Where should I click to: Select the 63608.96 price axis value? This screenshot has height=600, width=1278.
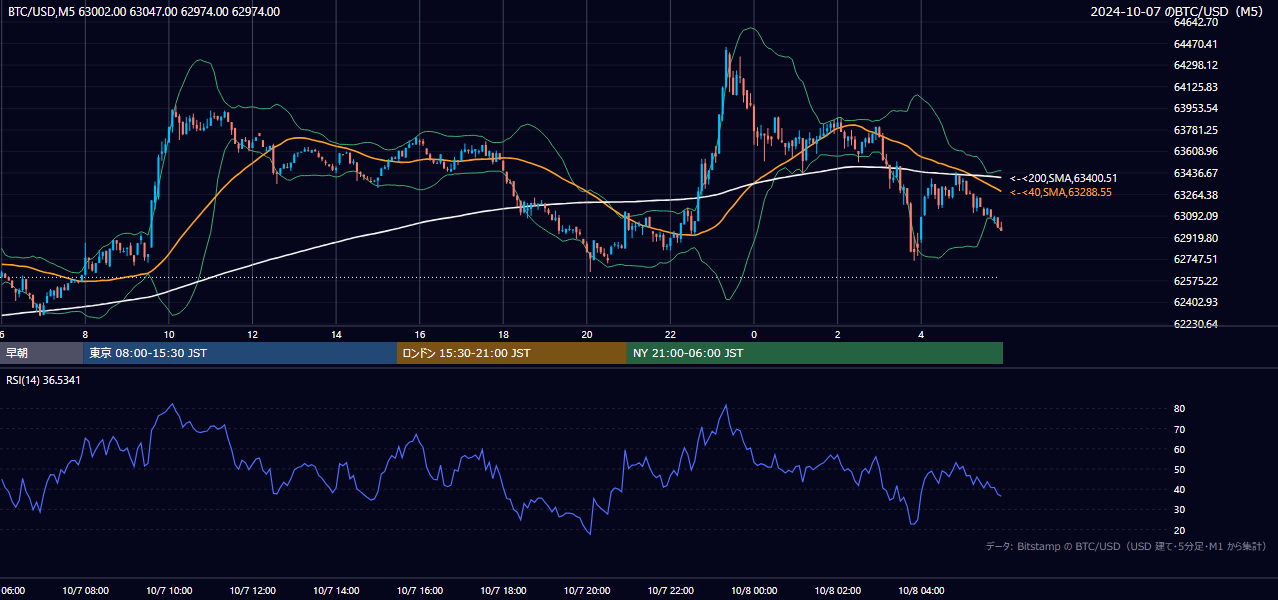tap(1195, 151)
